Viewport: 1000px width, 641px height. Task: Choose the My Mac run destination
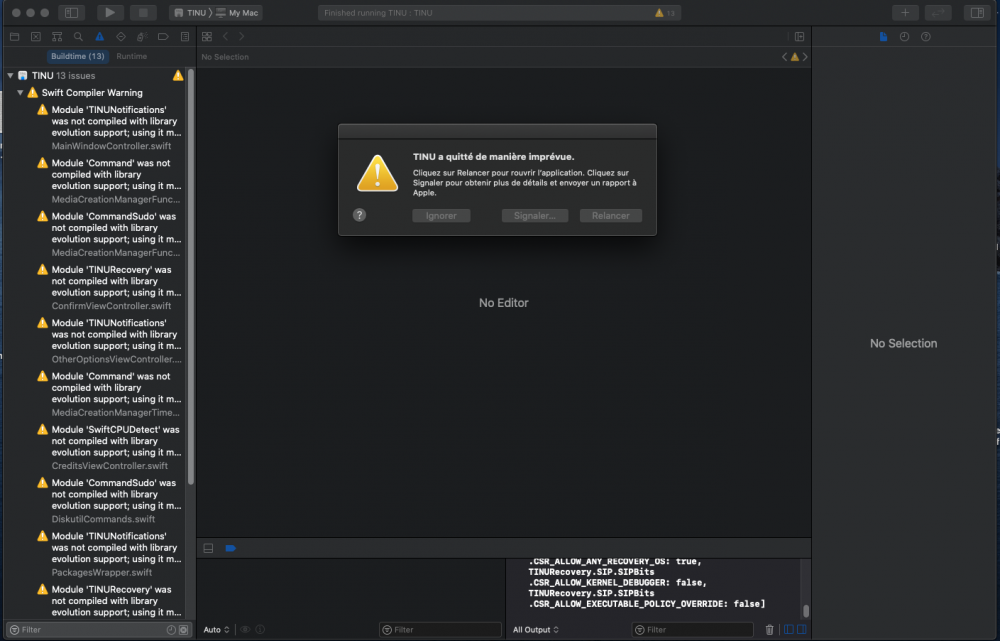[237, 13]
